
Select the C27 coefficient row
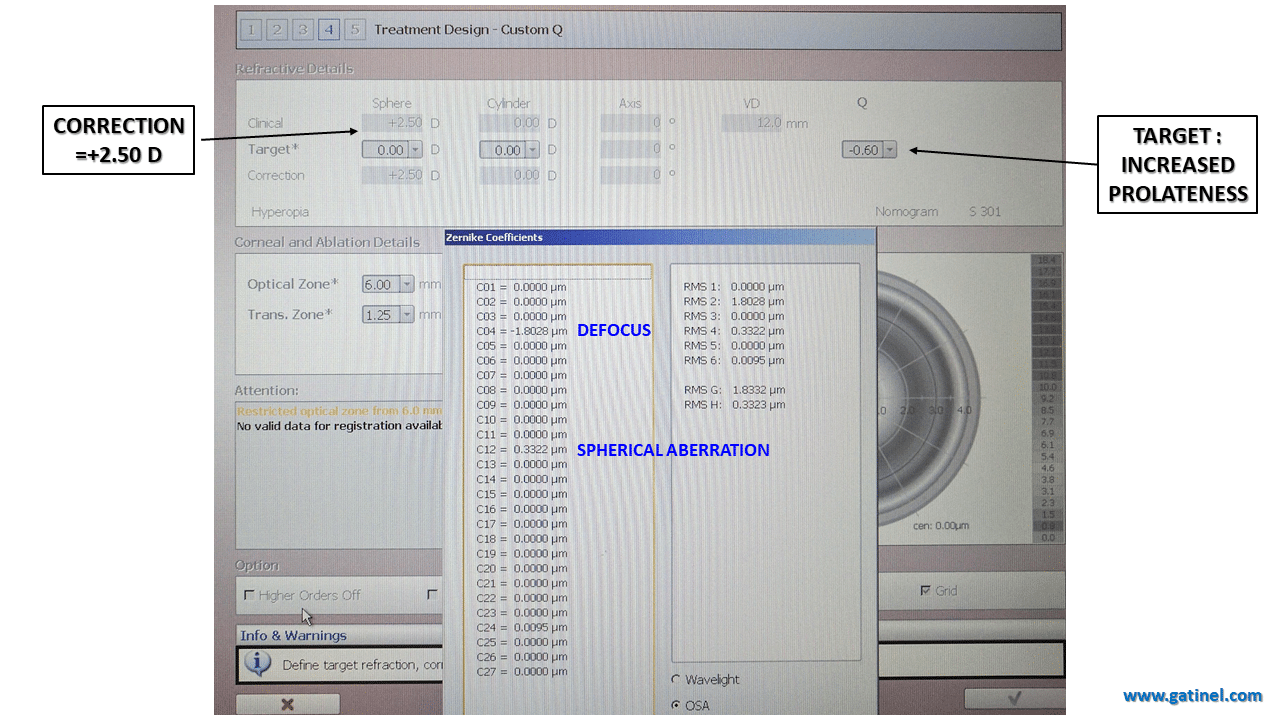click(x=521, y=672)
